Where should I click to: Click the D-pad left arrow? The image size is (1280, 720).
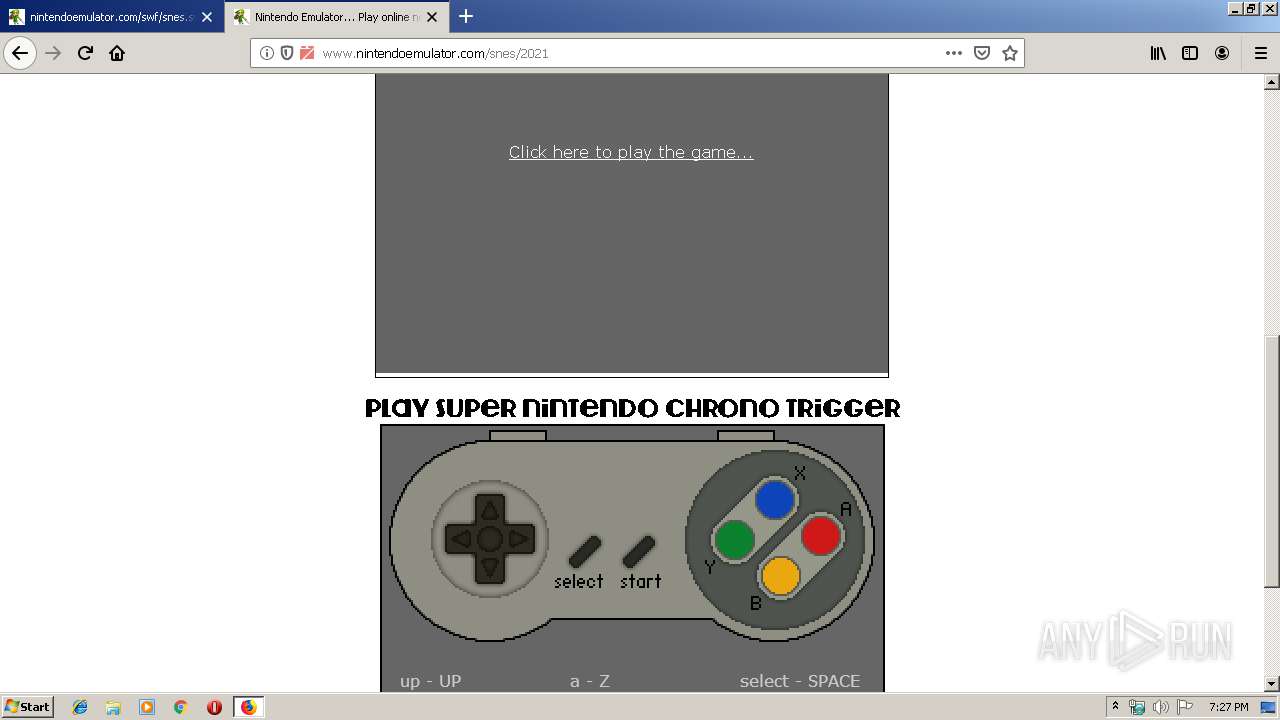(x=460, y=540)
